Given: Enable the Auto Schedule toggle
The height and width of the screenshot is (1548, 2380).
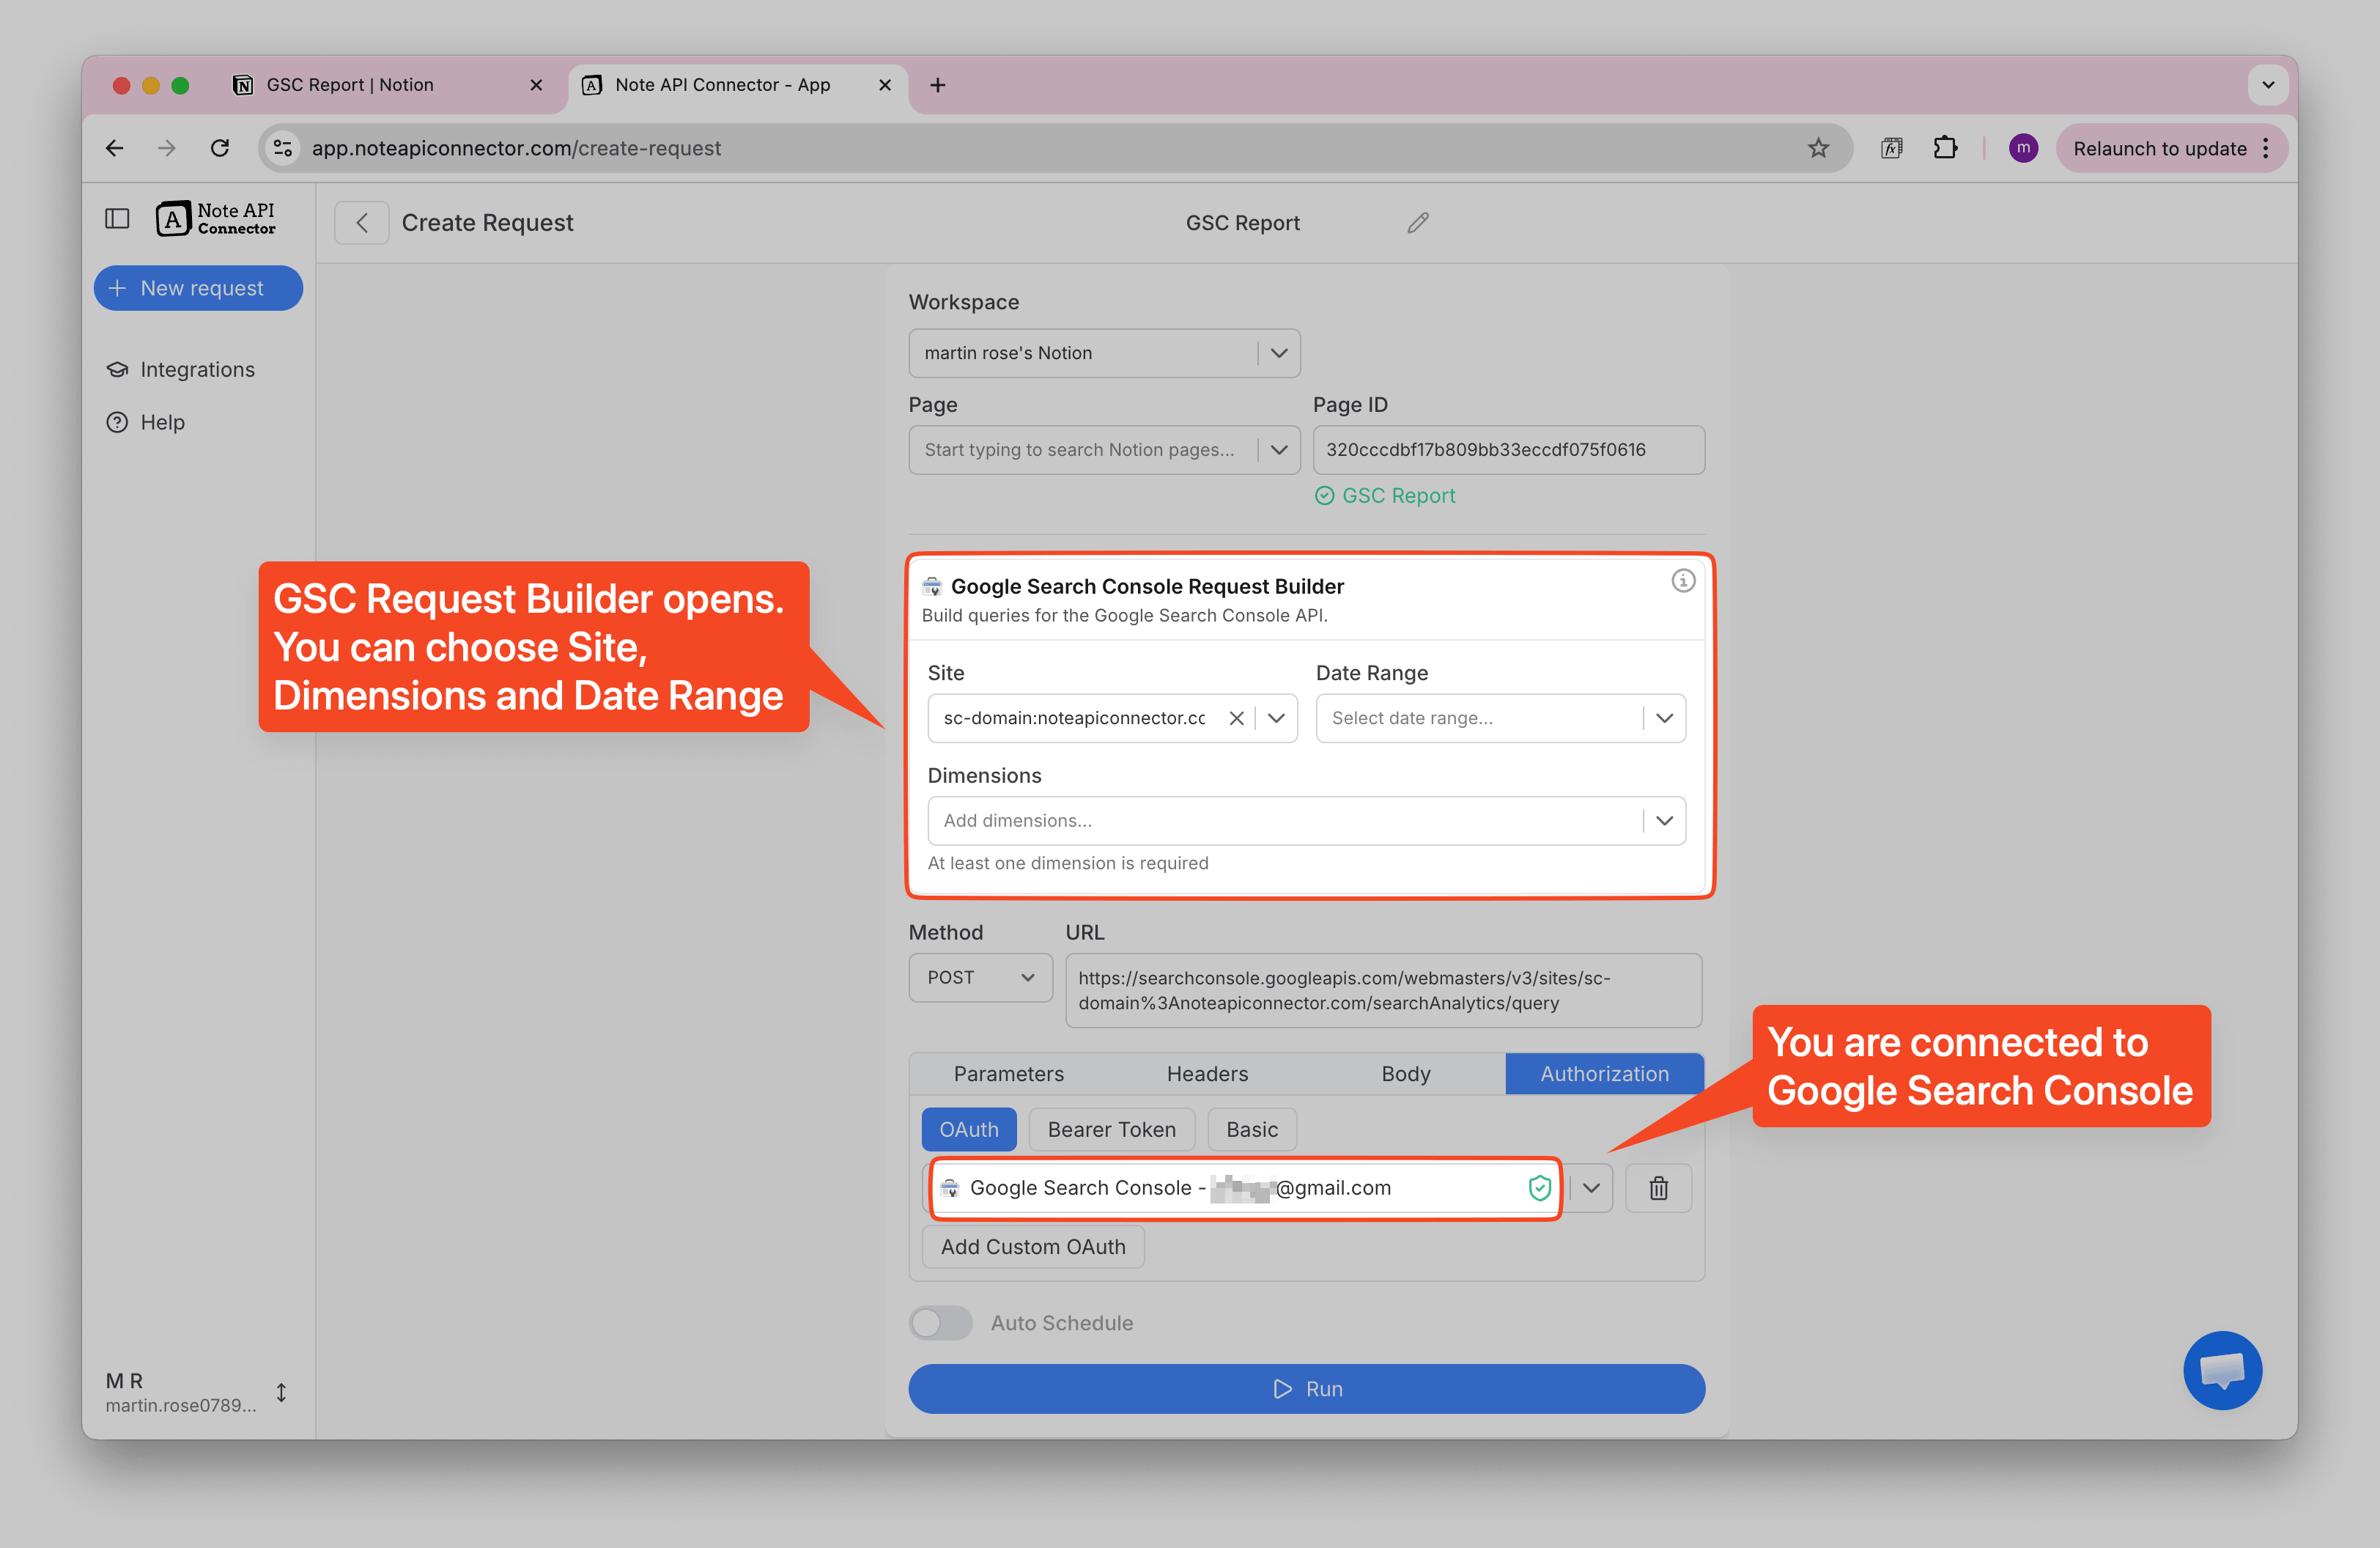Looking at the screenshot, I should tap(940, 1322).
